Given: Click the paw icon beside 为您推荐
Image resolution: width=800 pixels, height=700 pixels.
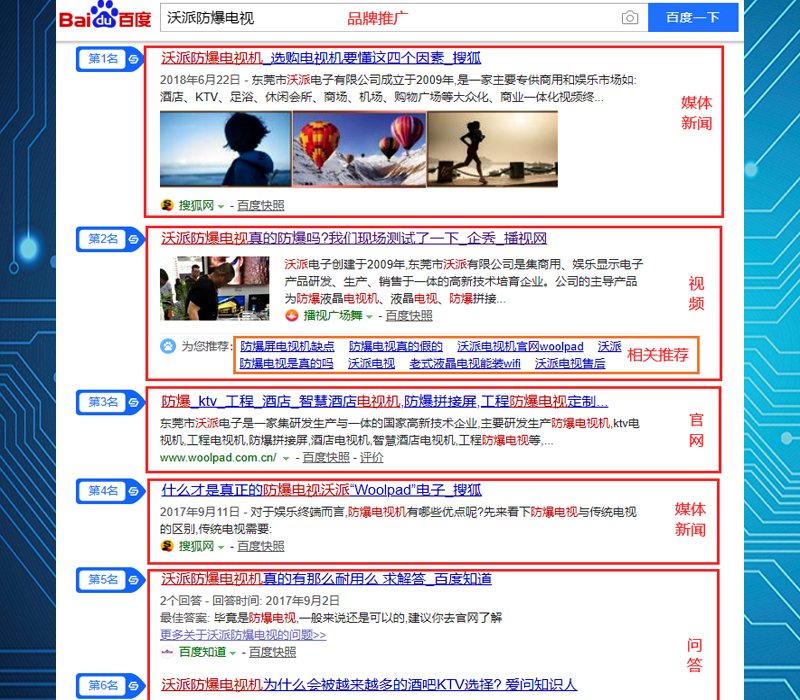Looking at the screenshot, I should pos(168,346).
